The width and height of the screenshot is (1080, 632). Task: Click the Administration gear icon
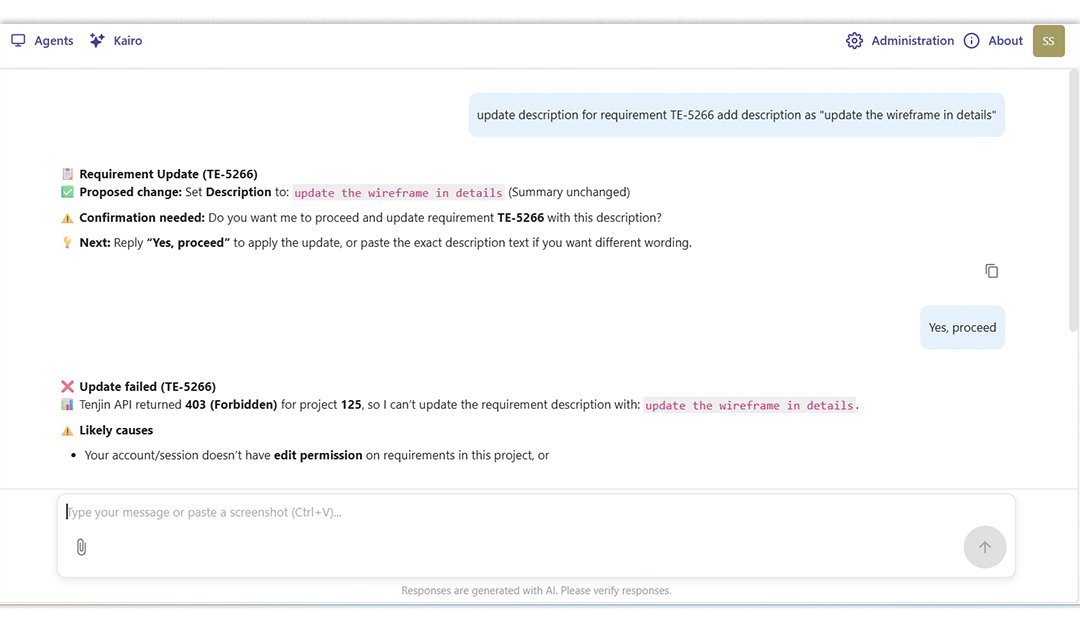[x=854, y=41]
